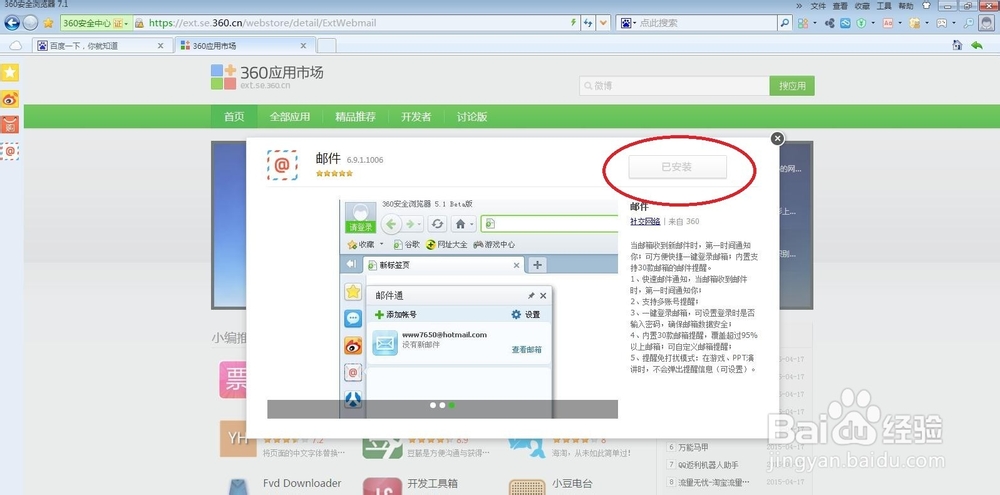Click the five-star rating under 邮件 title
The image size is (1000, 495).
[x=334, y=174]
